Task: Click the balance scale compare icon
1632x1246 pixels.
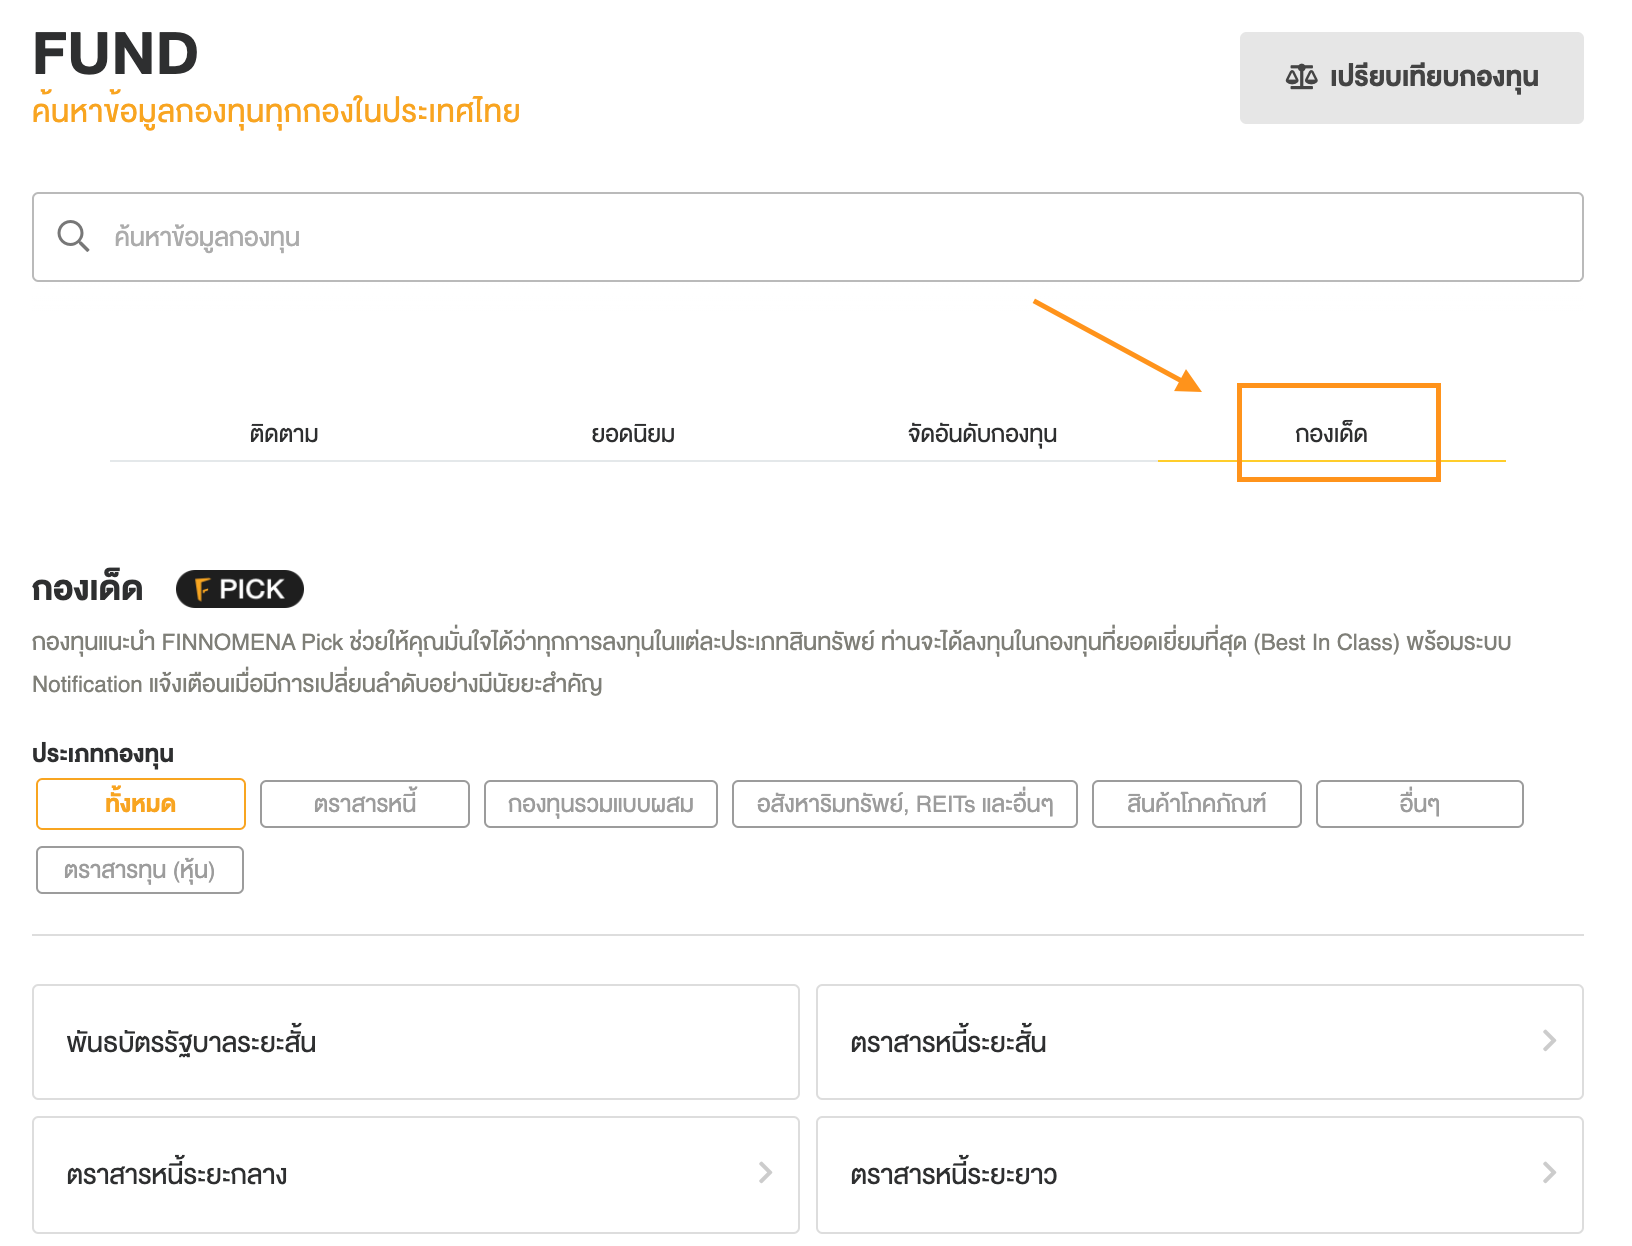Action: 1301,77
